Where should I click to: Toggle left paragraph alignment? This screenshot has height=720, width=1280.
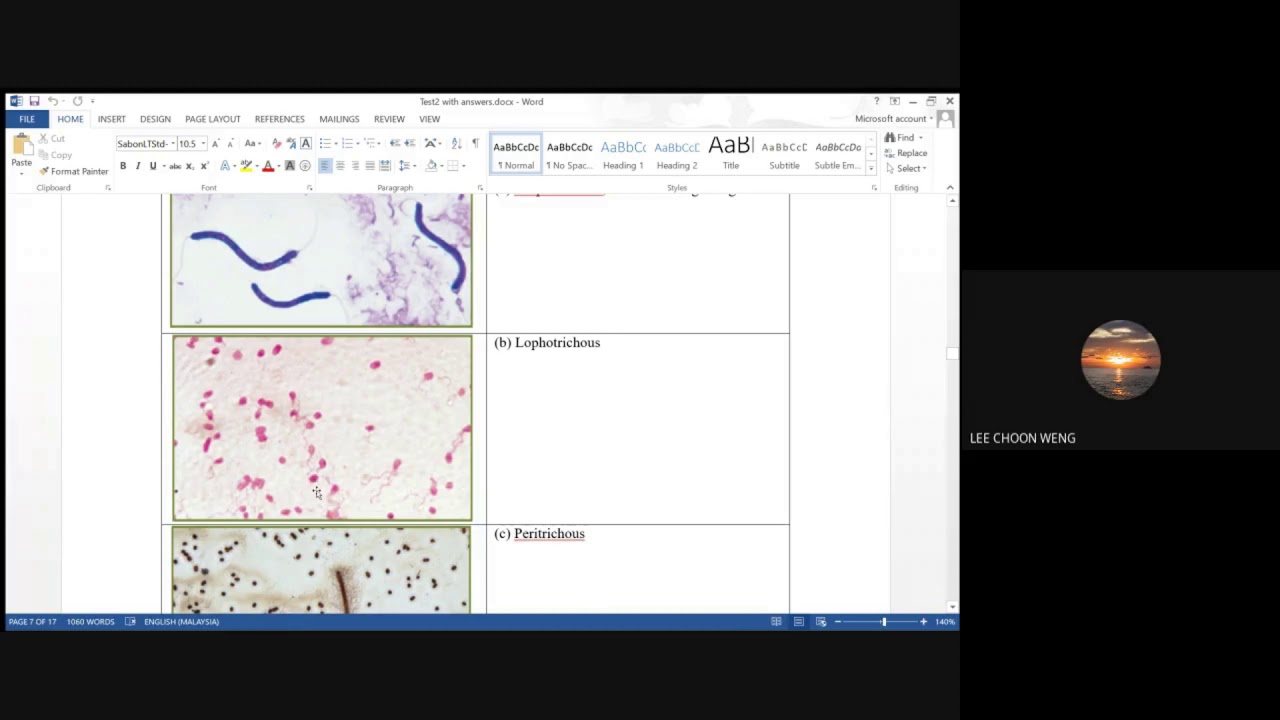tap(325, 166)
